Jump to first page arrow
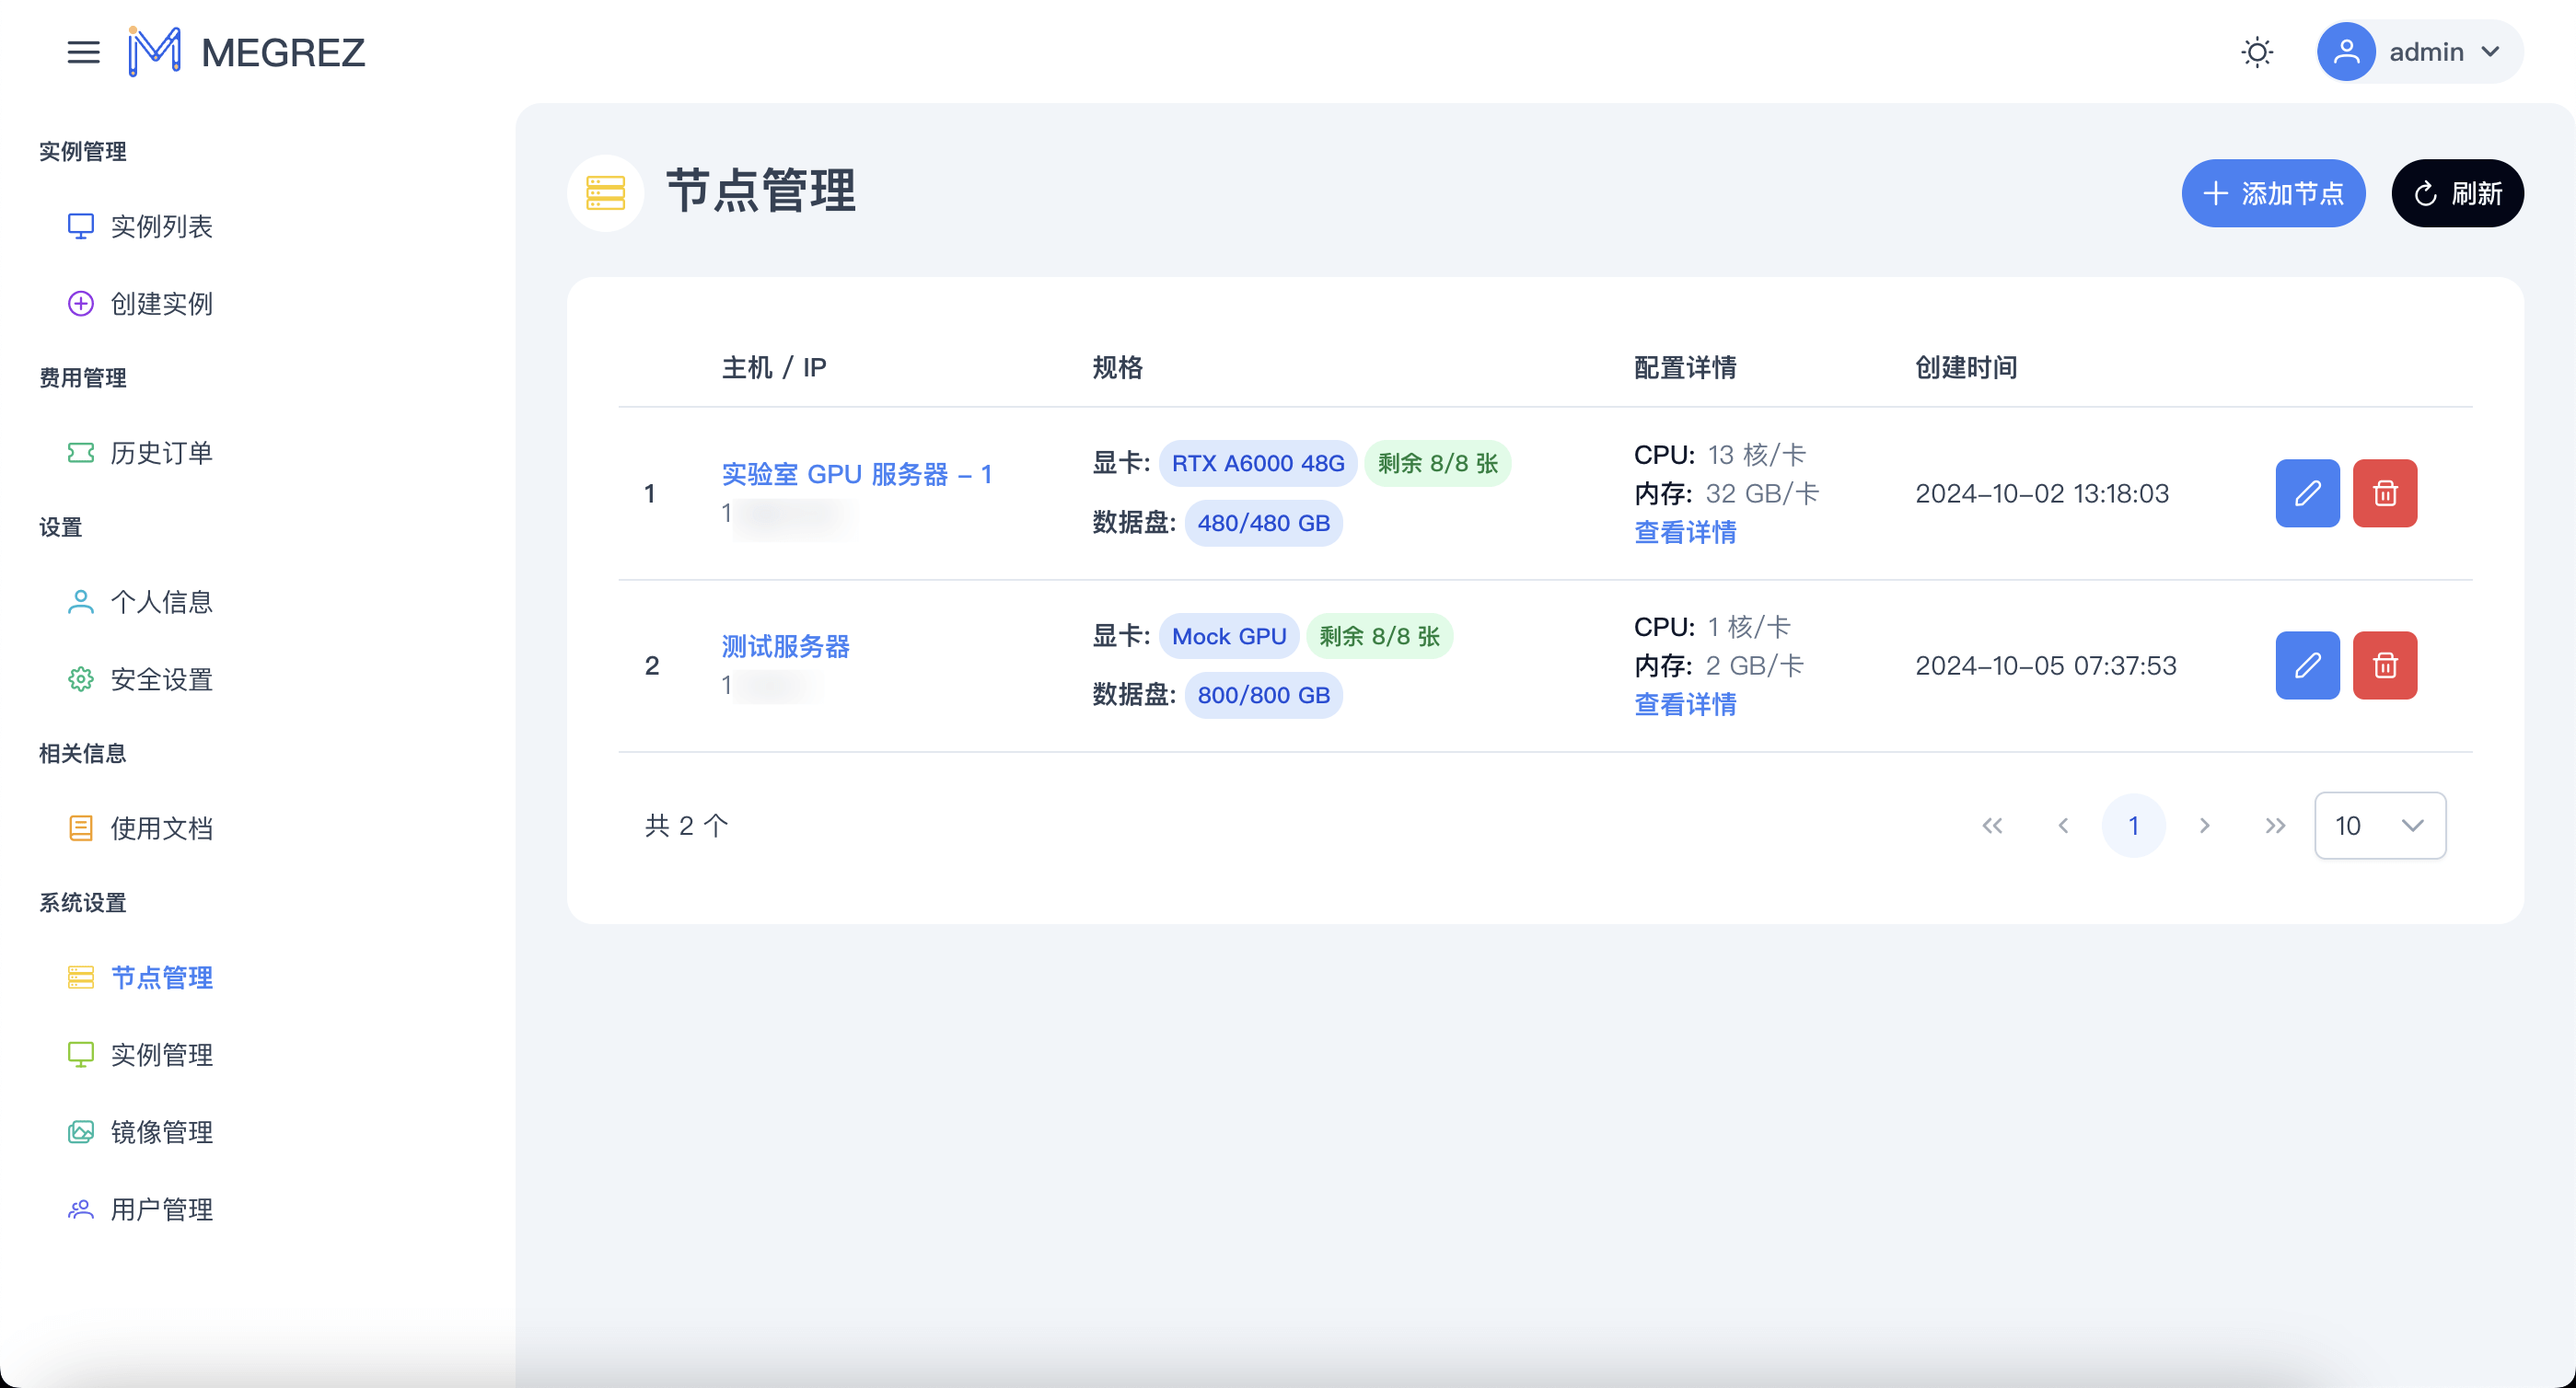The height and width of the screenshot is (1388, 2576). [1992, 826]
